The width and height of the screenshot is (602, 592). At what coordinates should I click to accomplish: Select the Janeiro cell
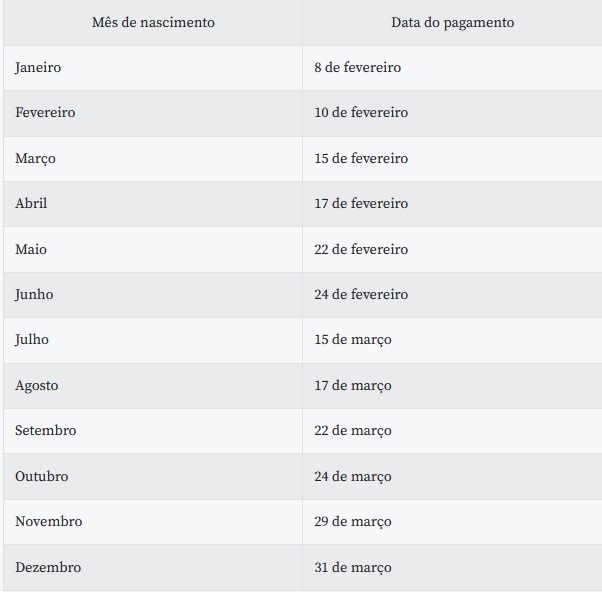click(38, 67)
